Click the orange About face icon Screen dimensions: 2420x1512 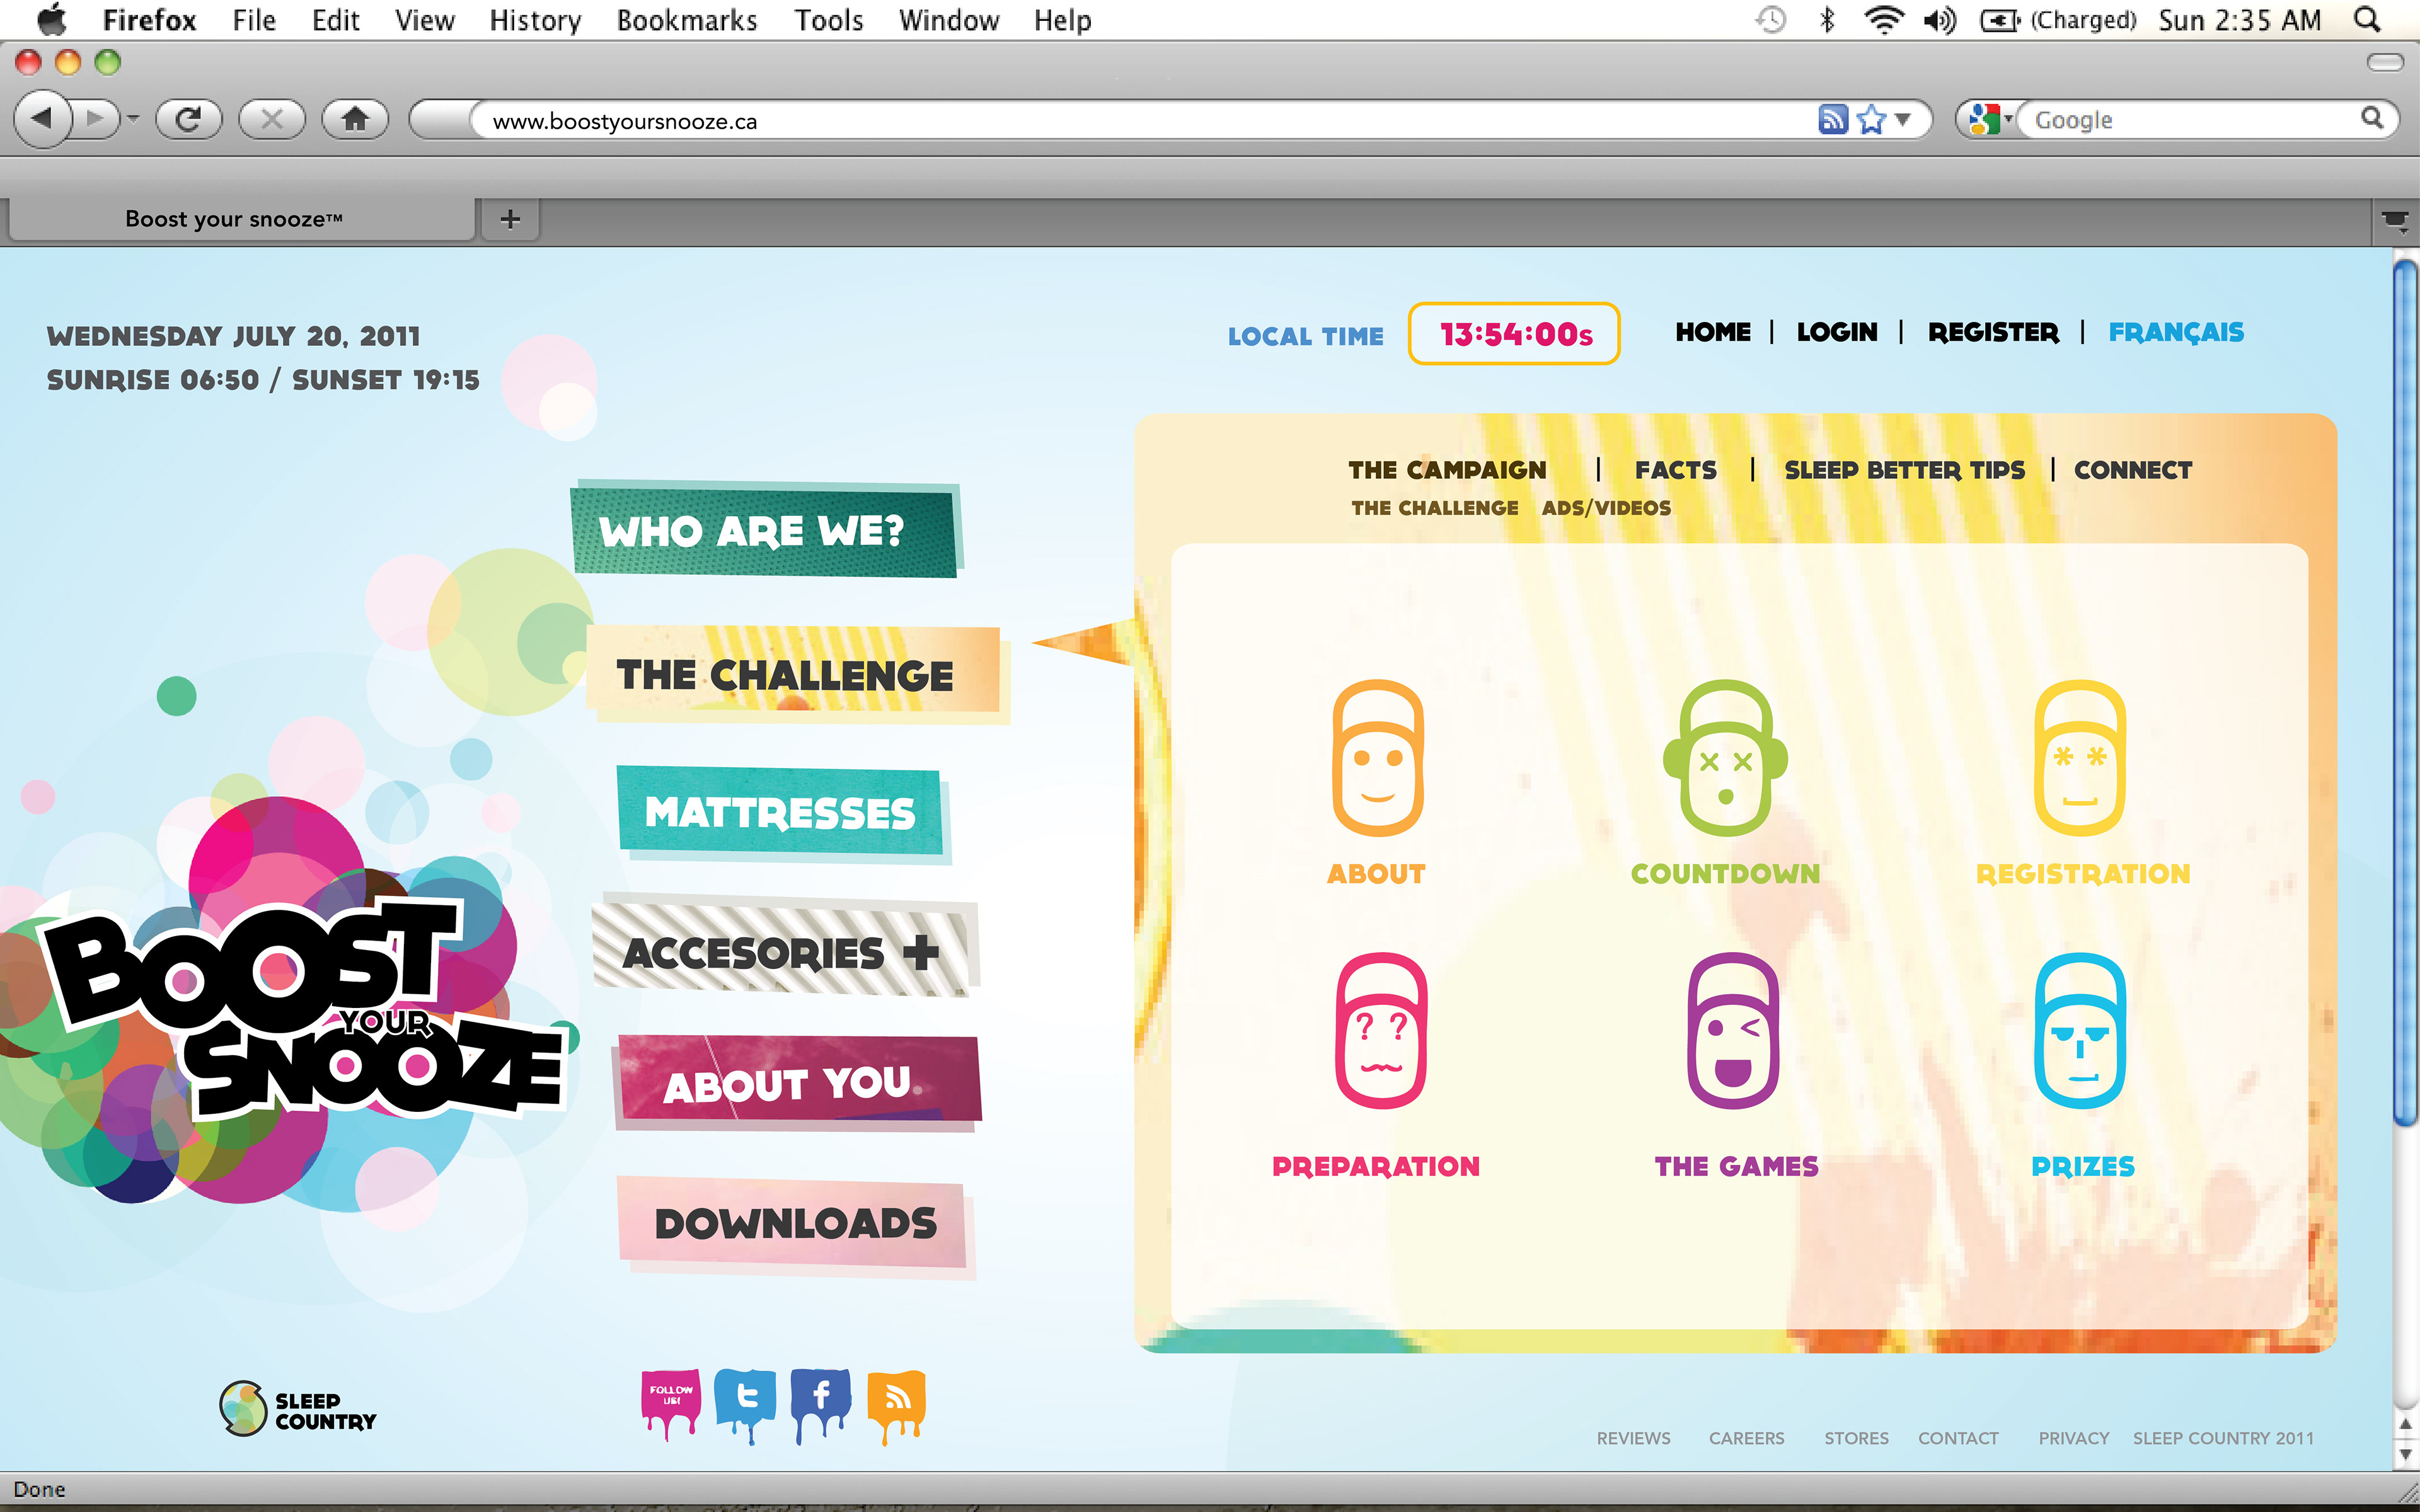coord(1377,757)
